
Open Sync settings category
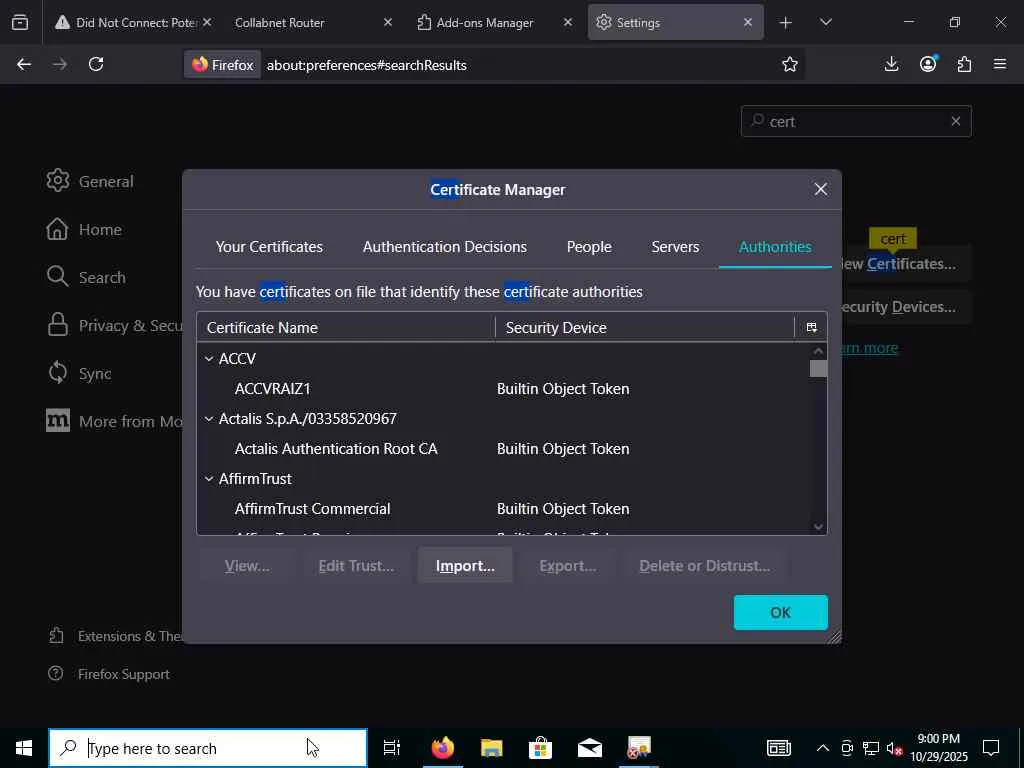pos(79,373)
